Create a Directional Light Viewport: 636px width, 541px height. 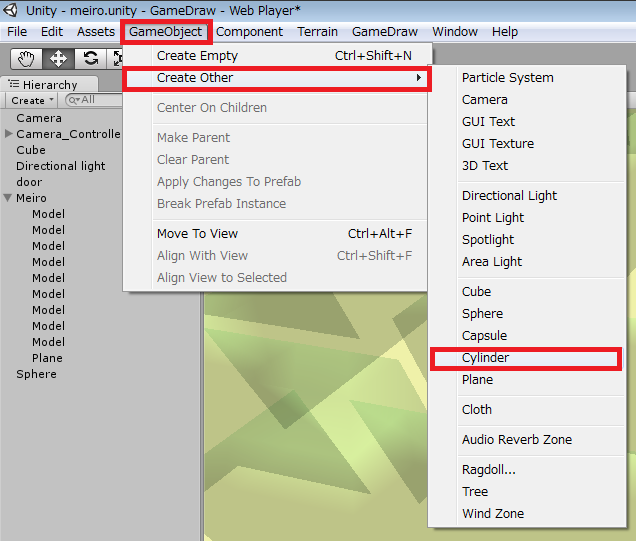pos(527,195)
